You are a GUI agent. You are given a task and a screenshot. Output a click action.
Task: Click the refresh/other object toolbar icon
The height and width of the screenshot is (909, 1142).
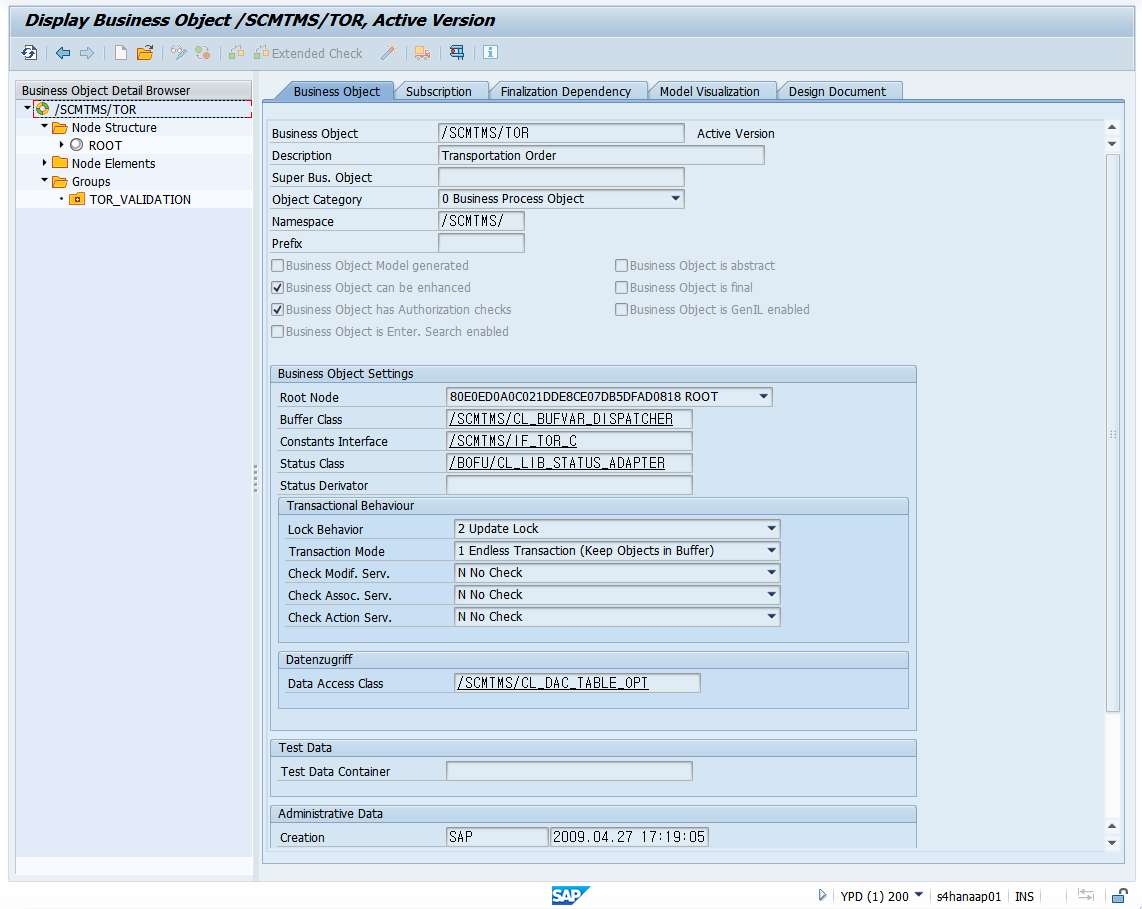[x=29, y=52]
